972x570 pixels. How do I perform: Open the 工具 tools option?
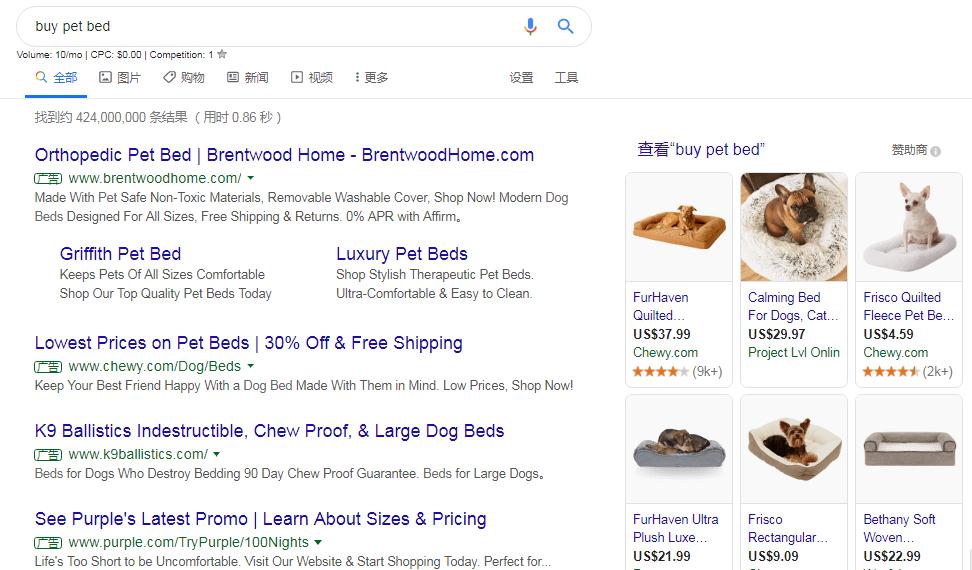pos(566,77)
